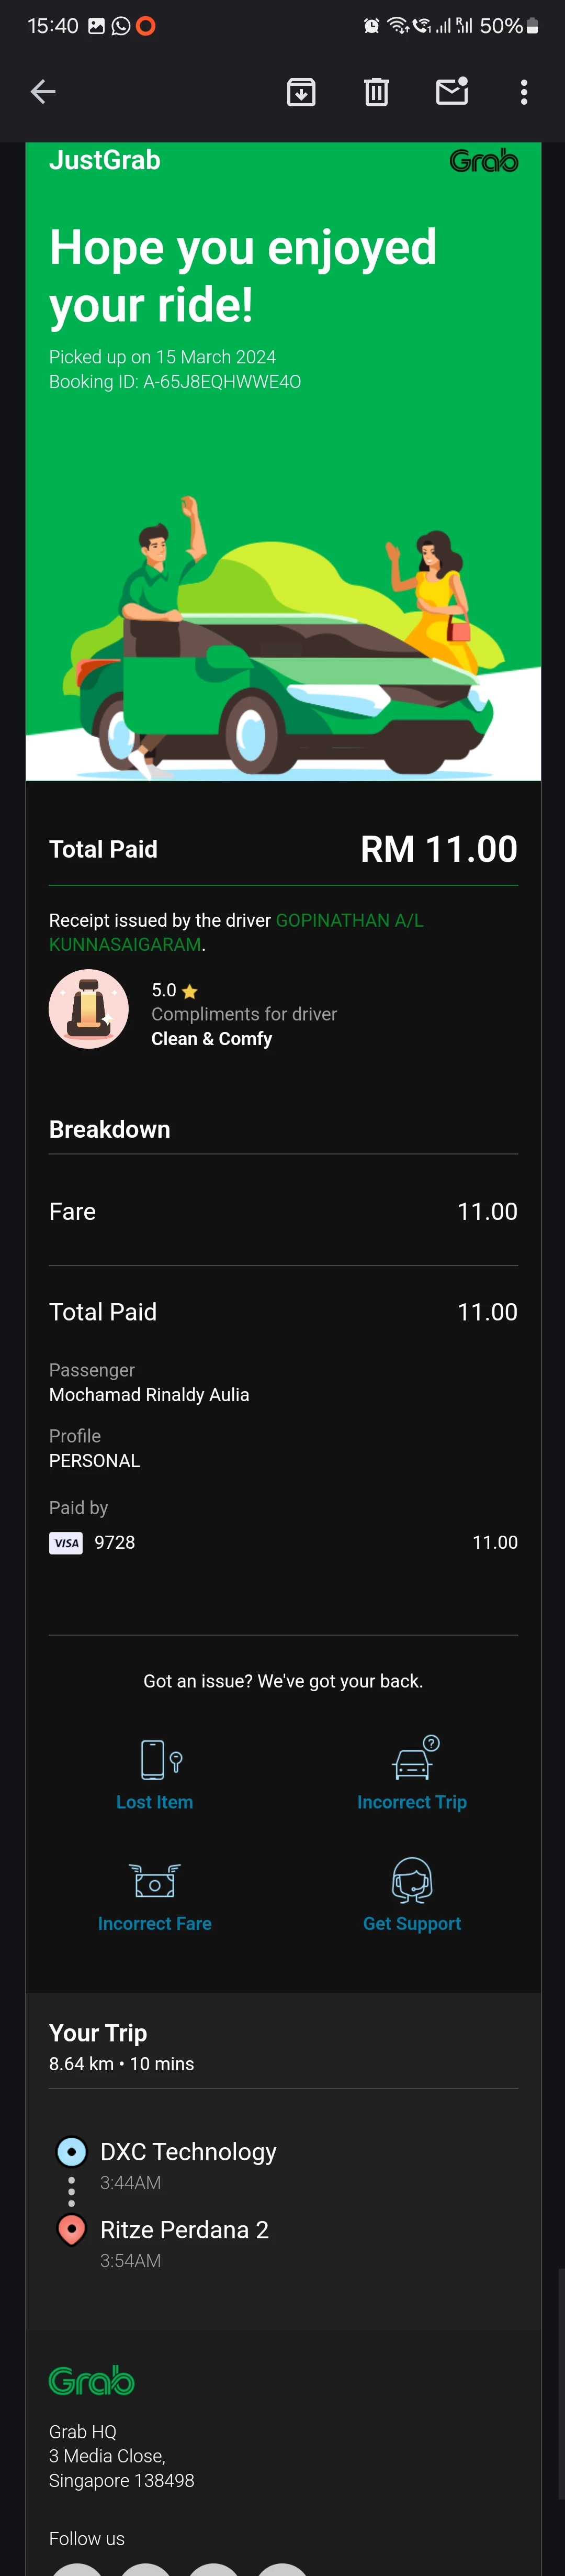Open the Lost Item link
This screenshot has width=565, height=2576.
[x=155, y=1802]
